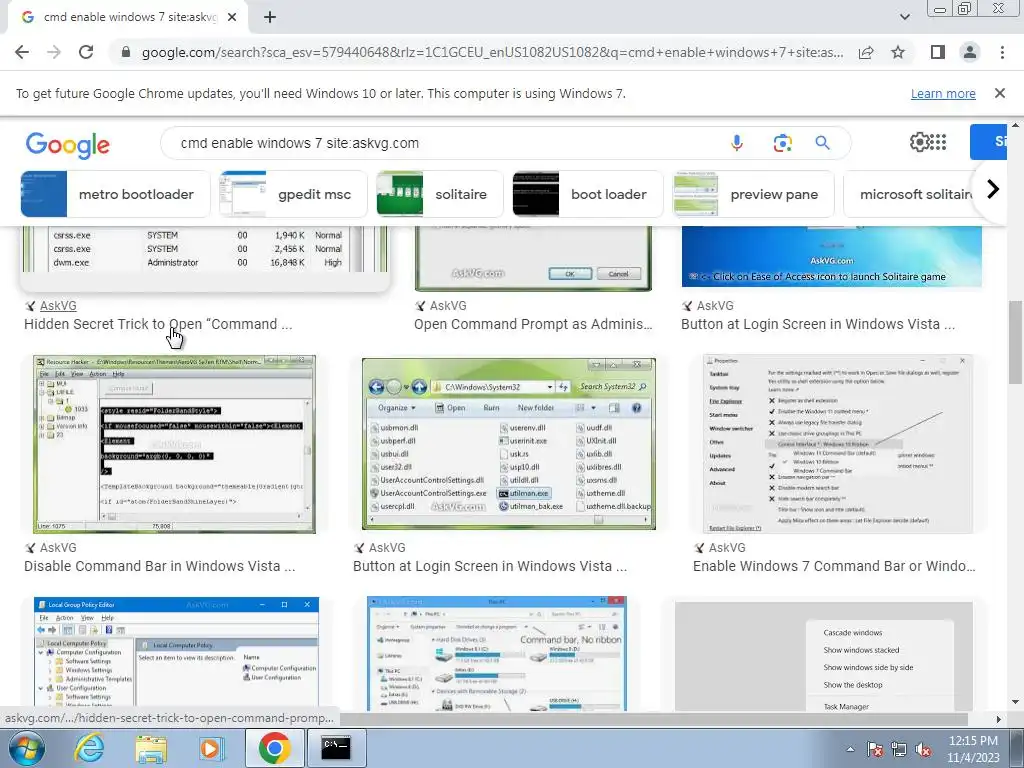Click the Google search input field

[451, 143]
